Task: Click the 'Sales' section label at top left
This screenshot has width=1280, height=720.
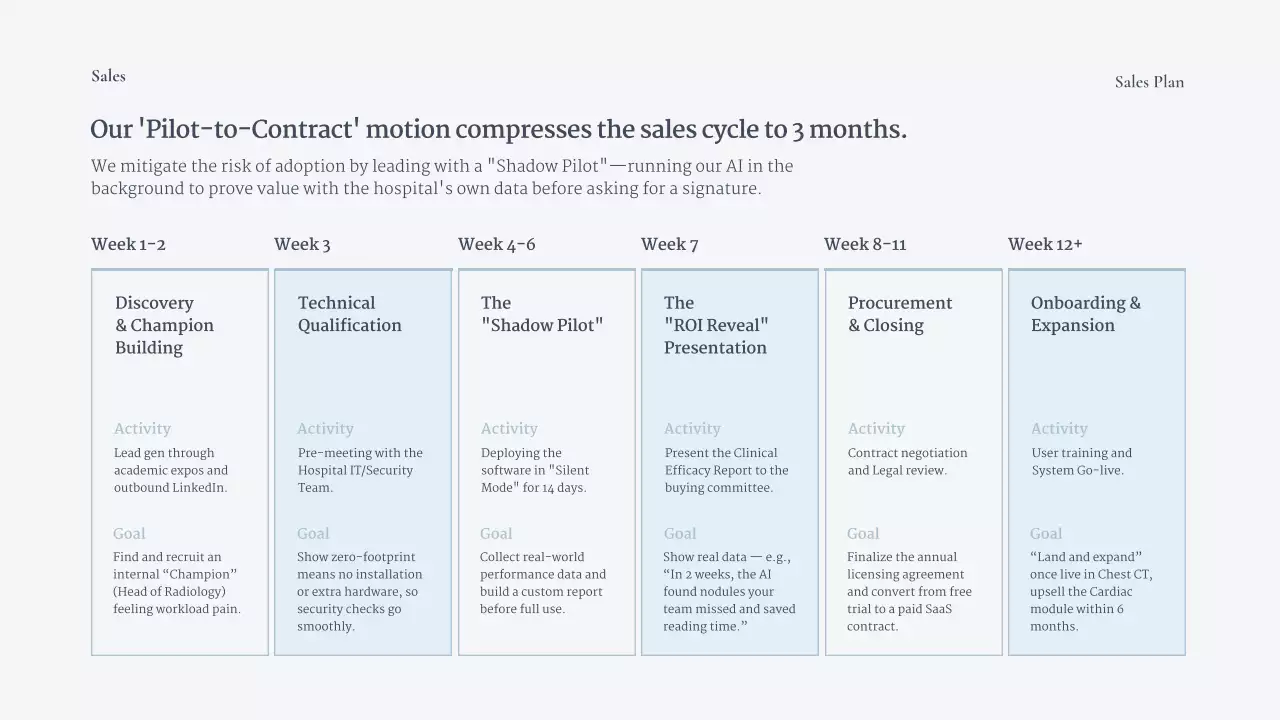Action: pyautogui.click(x=108, y=76)
